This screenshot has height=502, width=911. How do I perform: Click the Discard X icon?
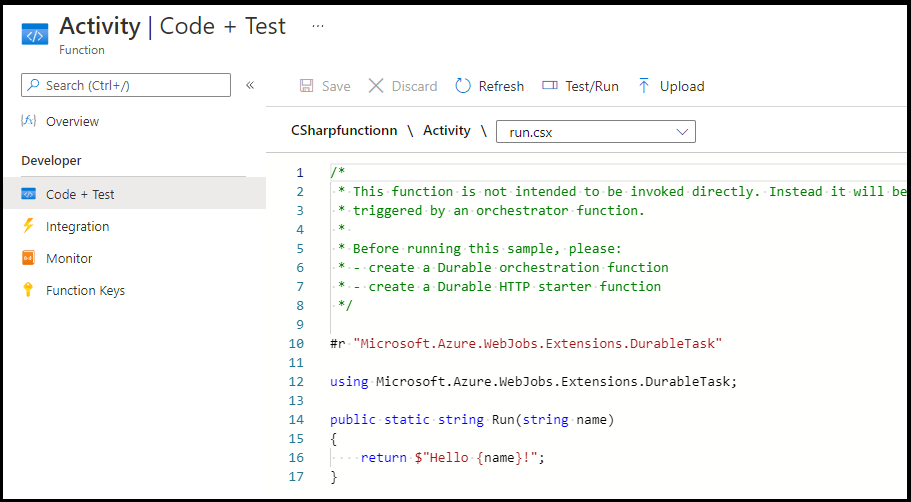pyautogui.click(x=376, y=86)
